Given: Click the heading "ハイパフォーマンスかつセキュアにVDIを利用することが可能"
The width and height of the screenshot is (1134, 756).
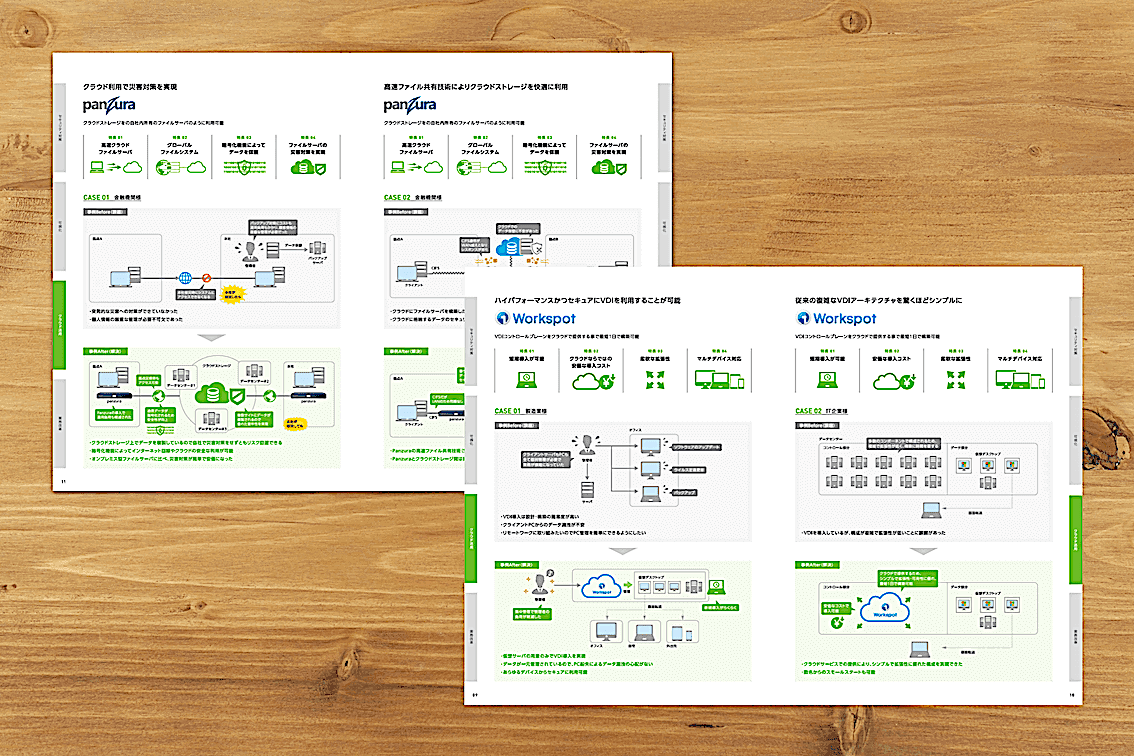Looking at the screenshot, I should tap(587, 300).
